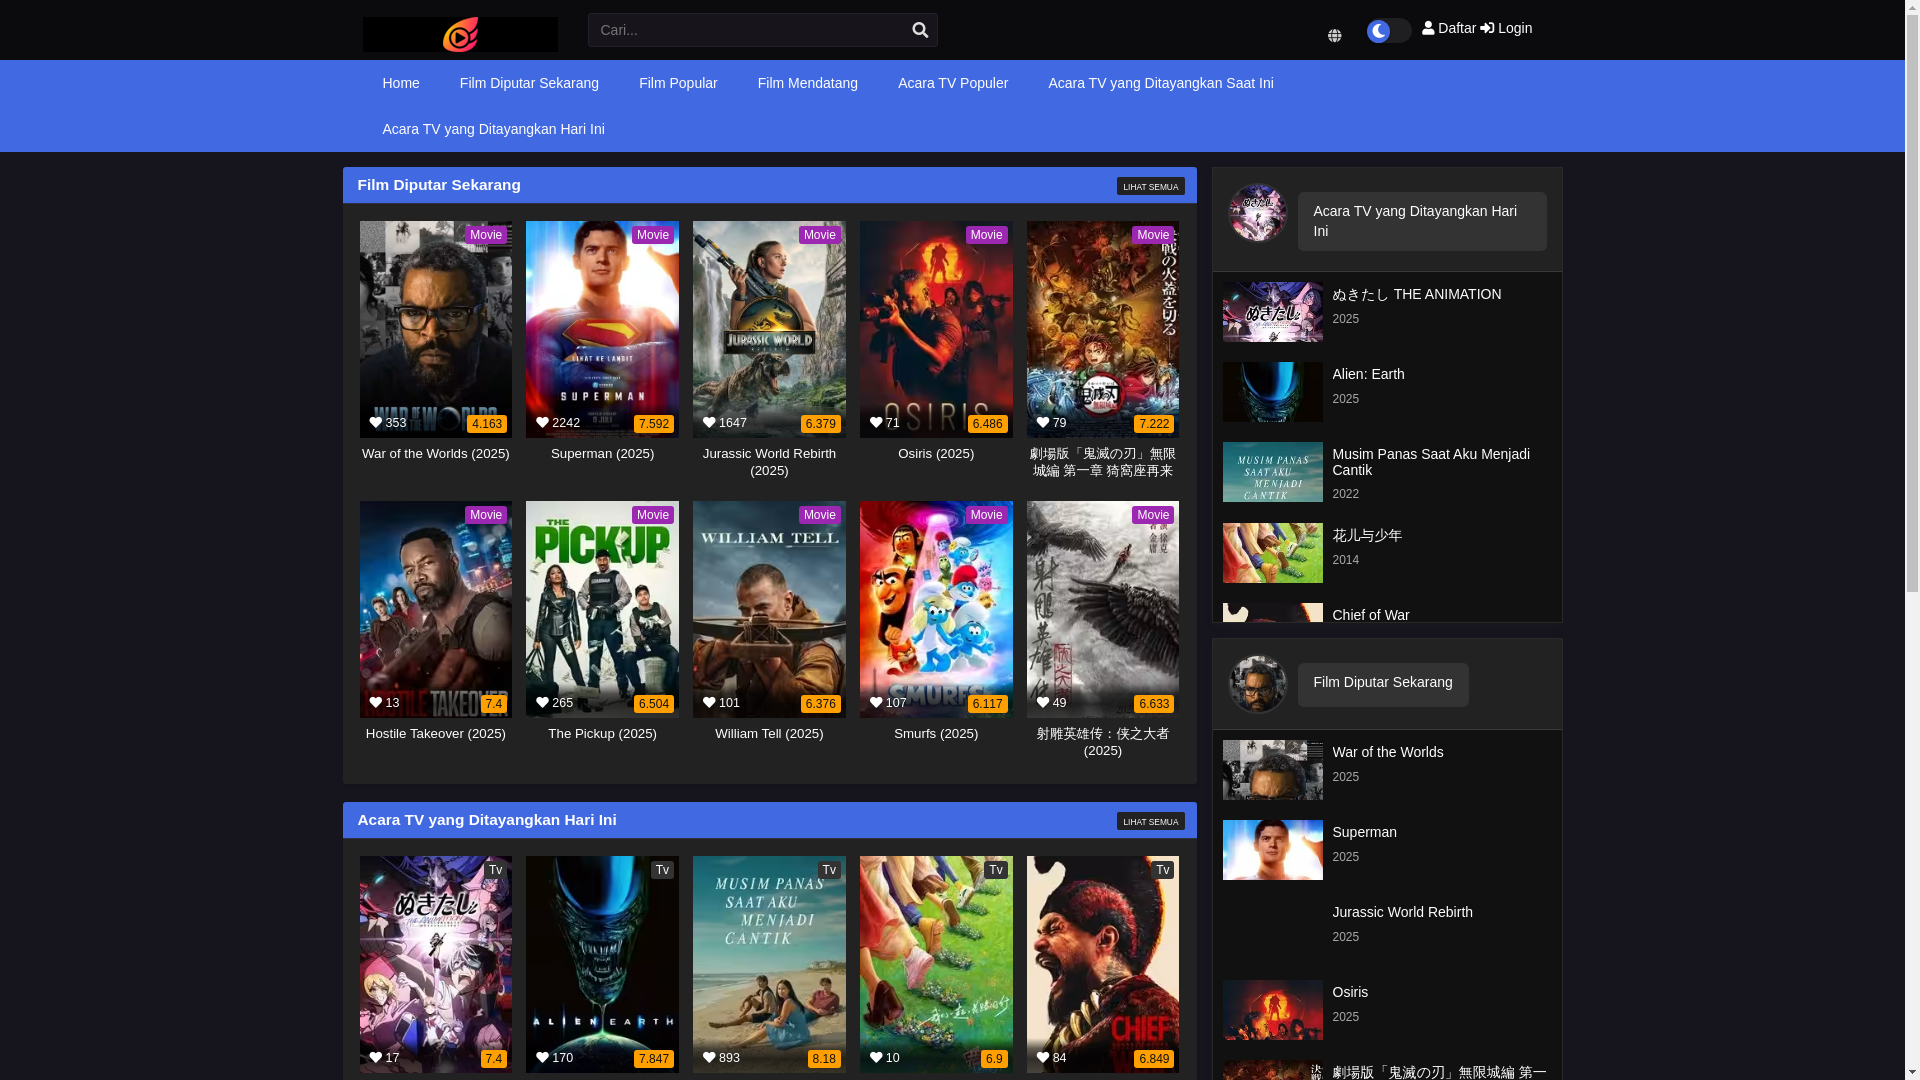Click Osiris (2025) title link
This screenshot has width=1920, height=1080.
point(936,454)
